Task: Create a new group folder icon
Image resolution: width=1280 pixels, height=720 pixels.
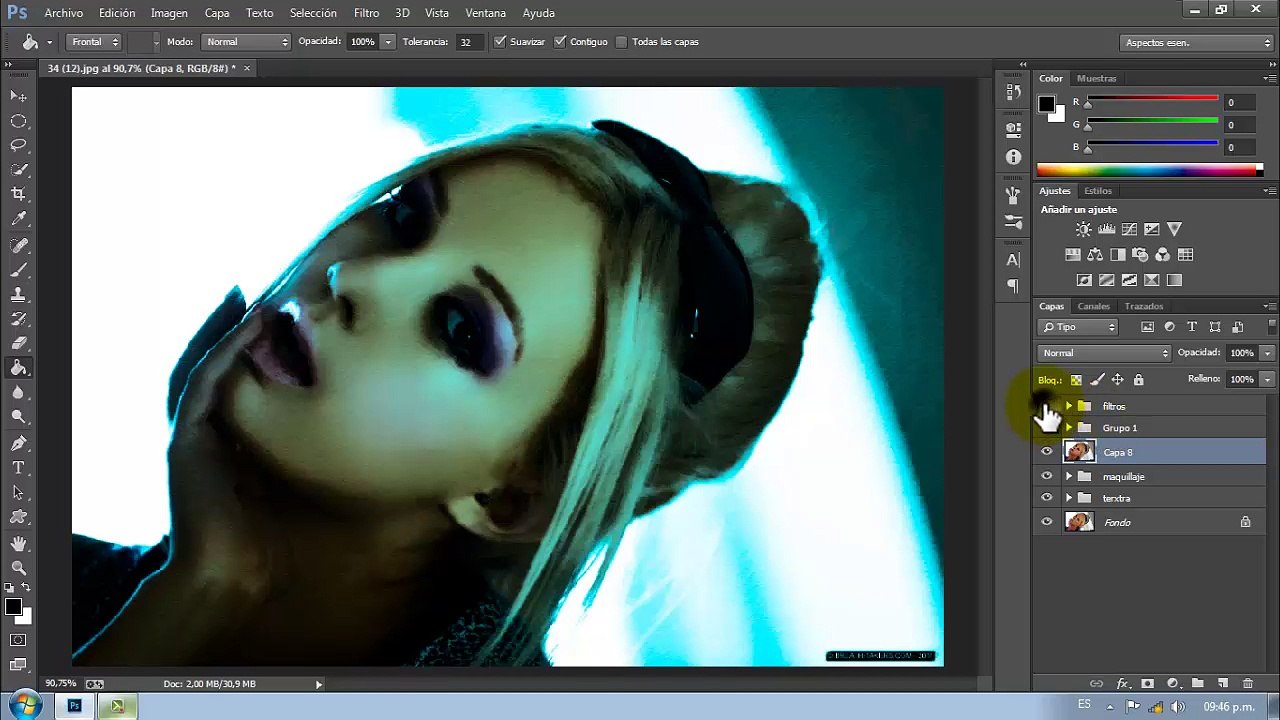Action: tap(1197, 684)
